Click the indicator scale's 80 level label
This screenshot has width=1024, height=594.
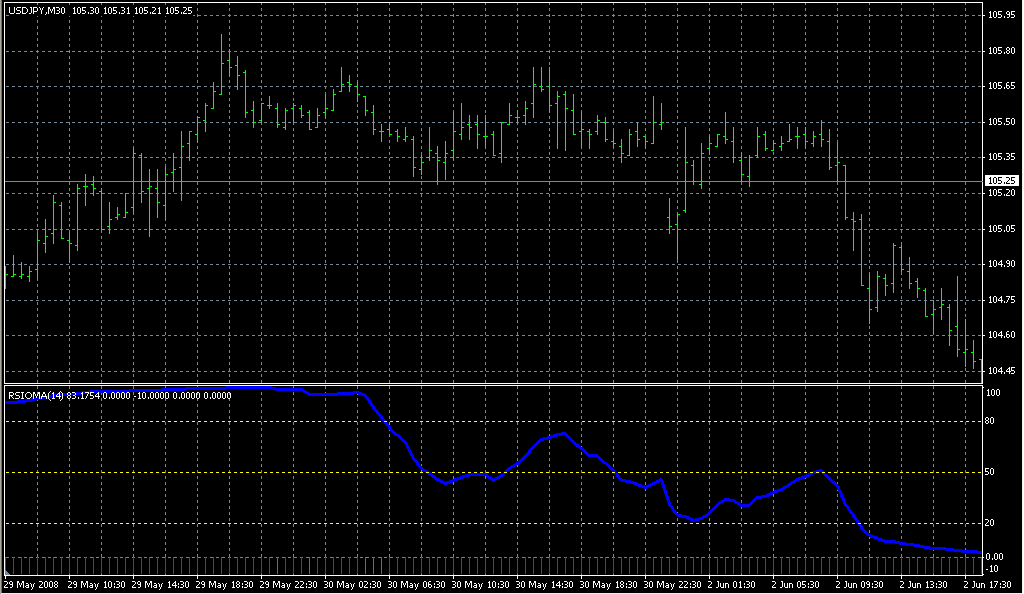point(993,421)
